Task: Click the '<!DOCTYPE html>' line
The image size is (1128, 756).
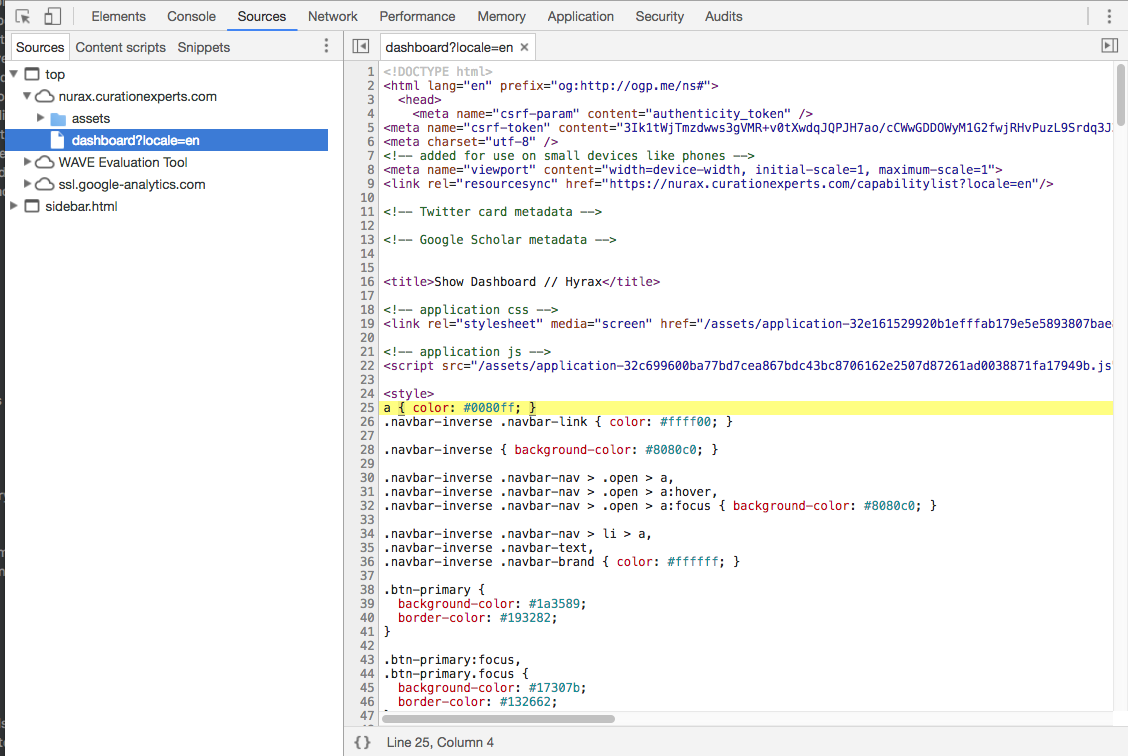Action: [438, 72]
